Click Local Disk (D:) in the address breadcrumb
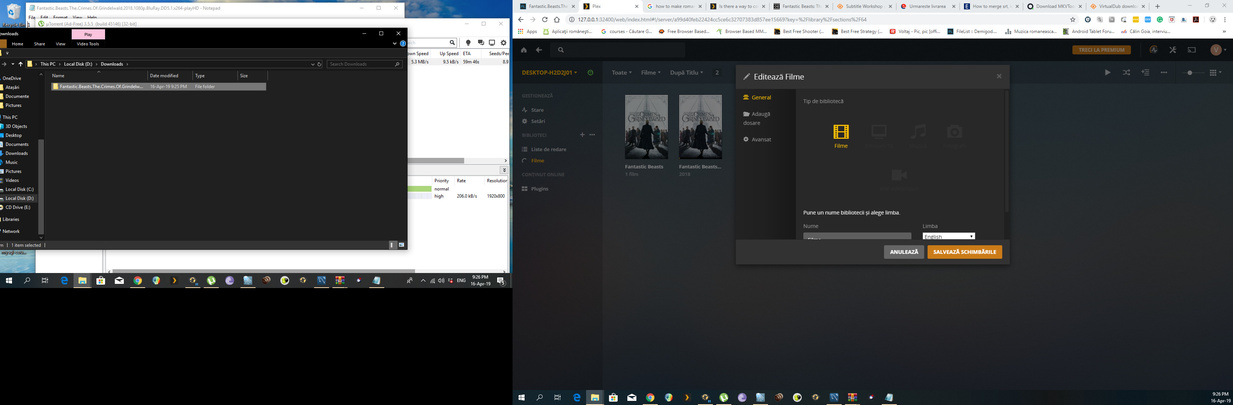This screenshot has height=405, width=1233. [x=78, y=64]
